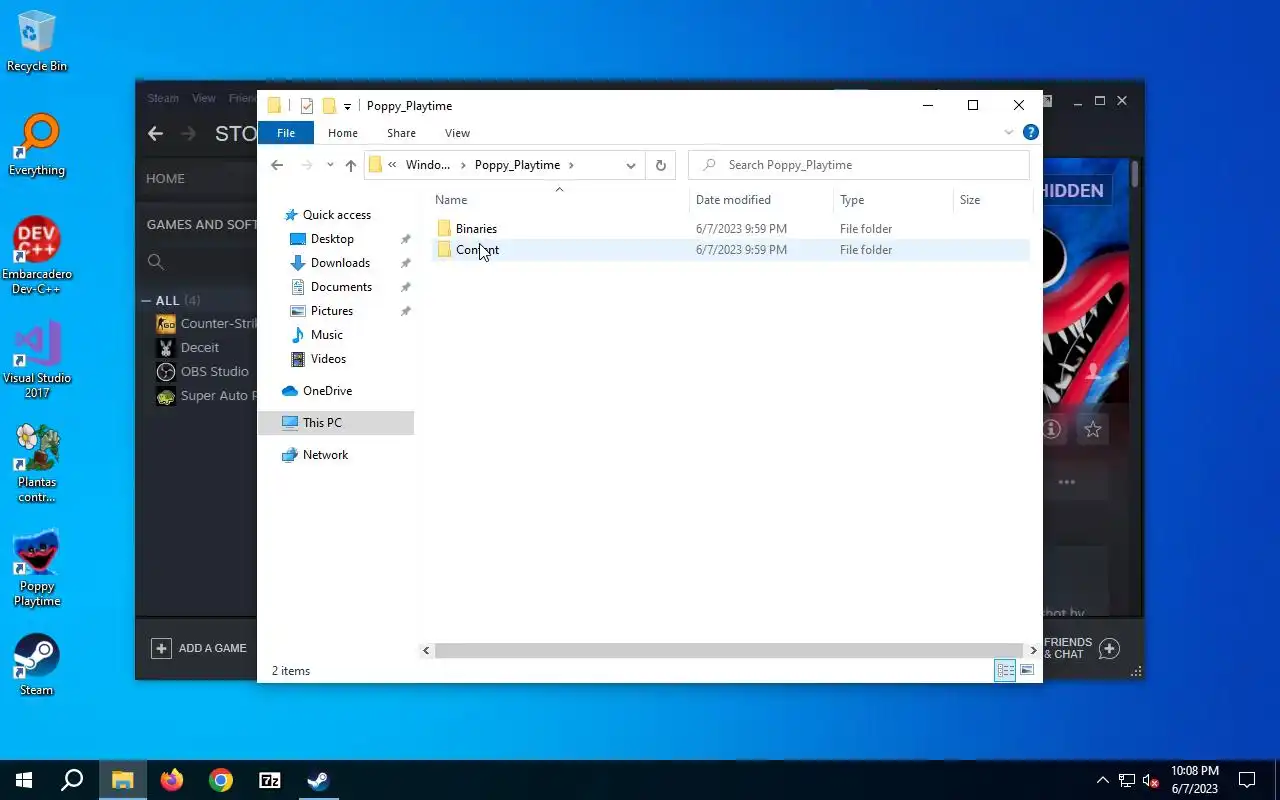
Task: Sort by the Size column header
Action: tap(992, 200)
